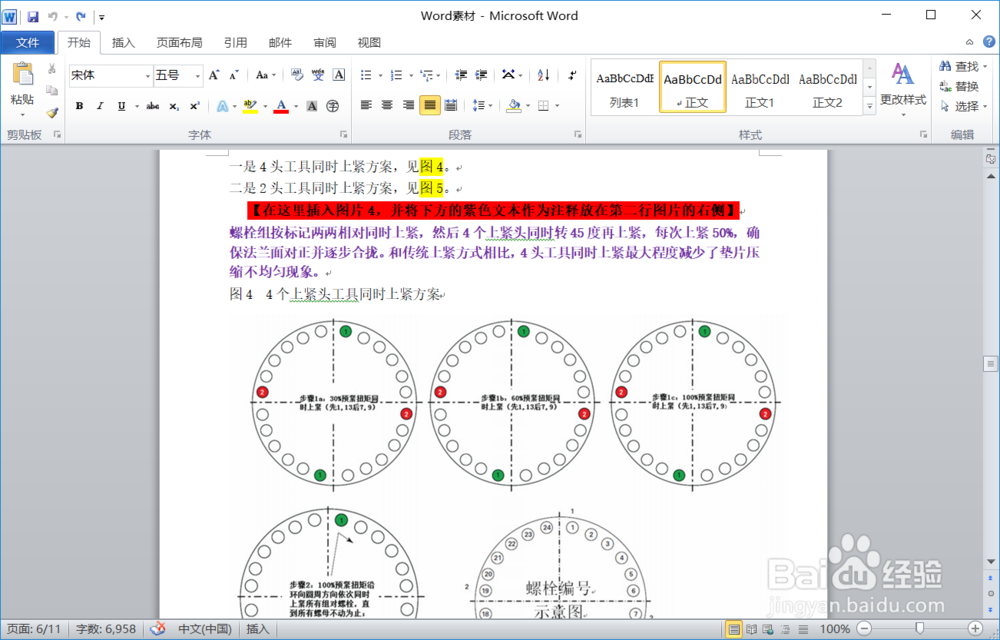This screenshot has width=1000, height=640.
Task: Switch to full screen reading view
Action: 751,629
